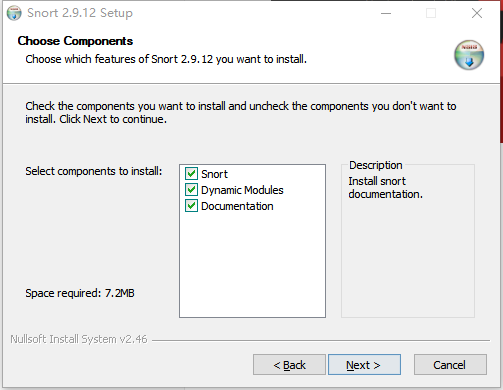Click the Space required 7.2MB label
This screenshot has height=390, width=503.
(80, 293)
